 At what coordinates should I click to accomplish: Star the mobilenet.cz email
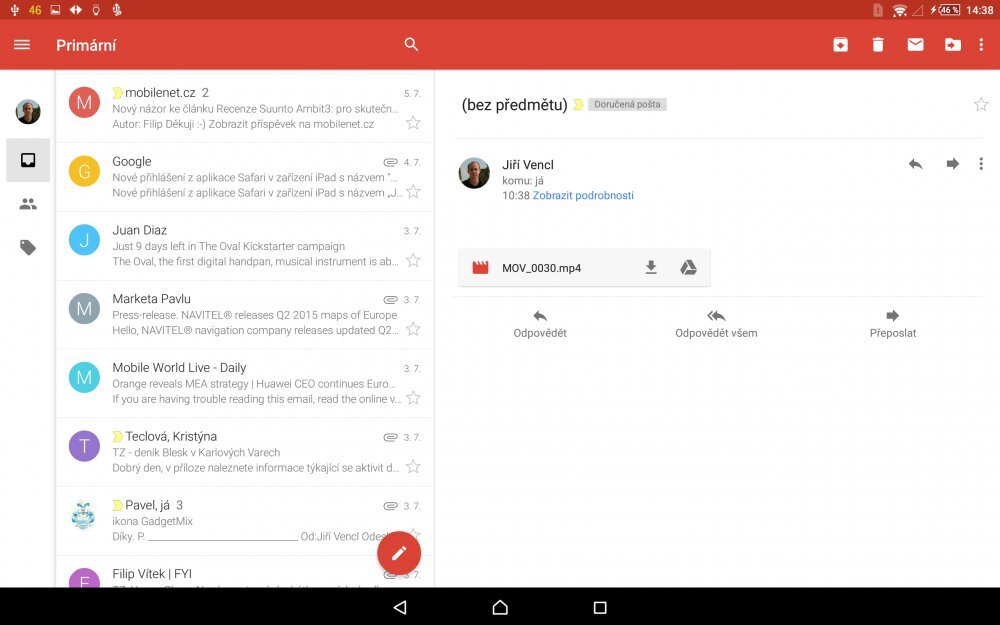tap(413, 124)
